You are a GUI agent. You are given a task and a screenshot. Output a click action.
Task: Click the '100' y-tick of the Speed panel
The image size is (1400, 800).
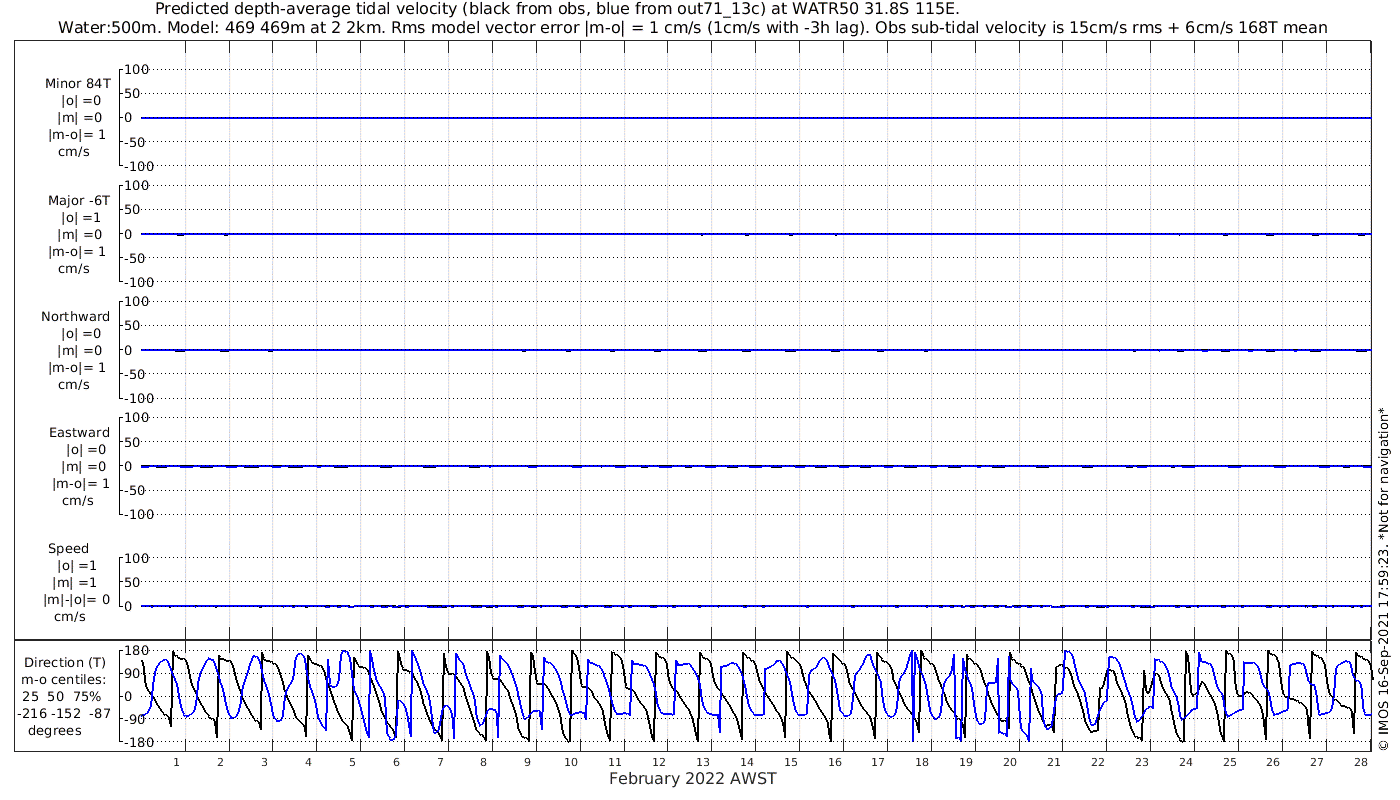coord(137,558)
